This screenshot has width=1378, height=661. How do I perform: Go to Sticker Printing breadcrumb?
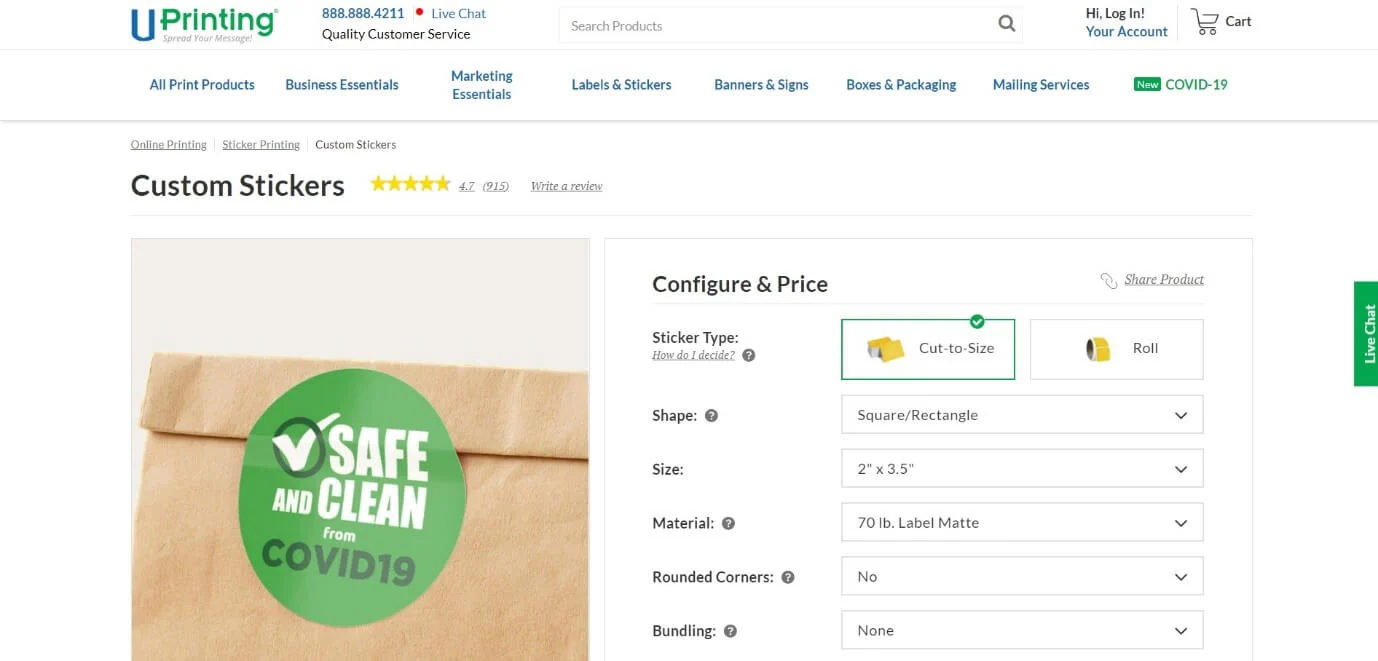[x=261, y=145]
